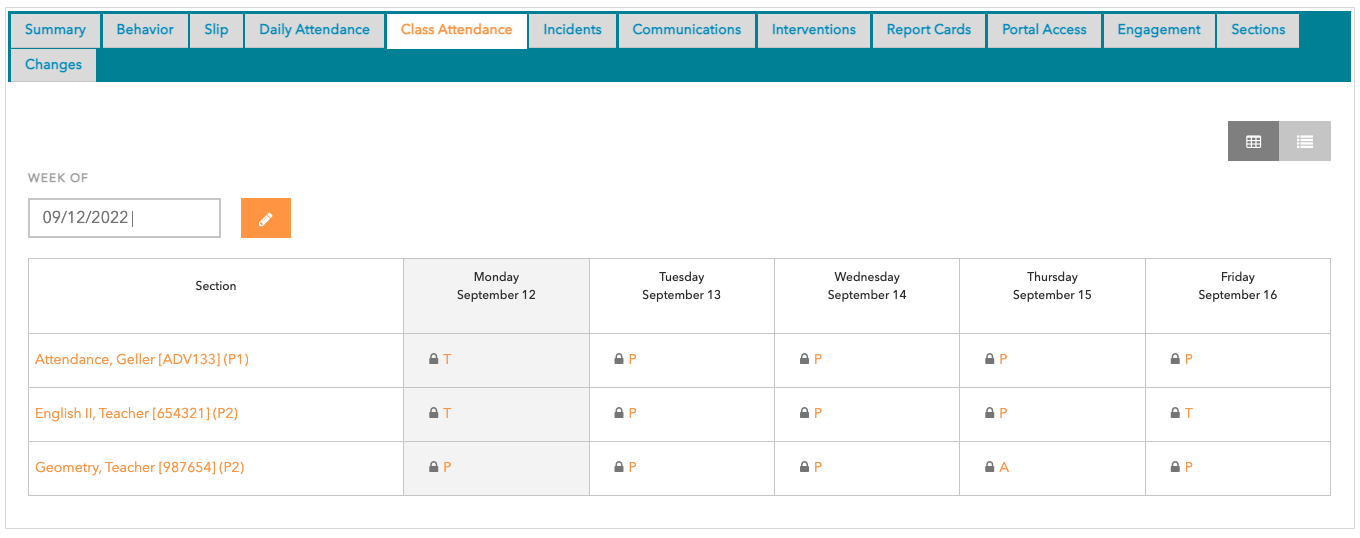Open English II, Teacher [654321] link
The image size is (1360, 538).
(x=136, y=414)
